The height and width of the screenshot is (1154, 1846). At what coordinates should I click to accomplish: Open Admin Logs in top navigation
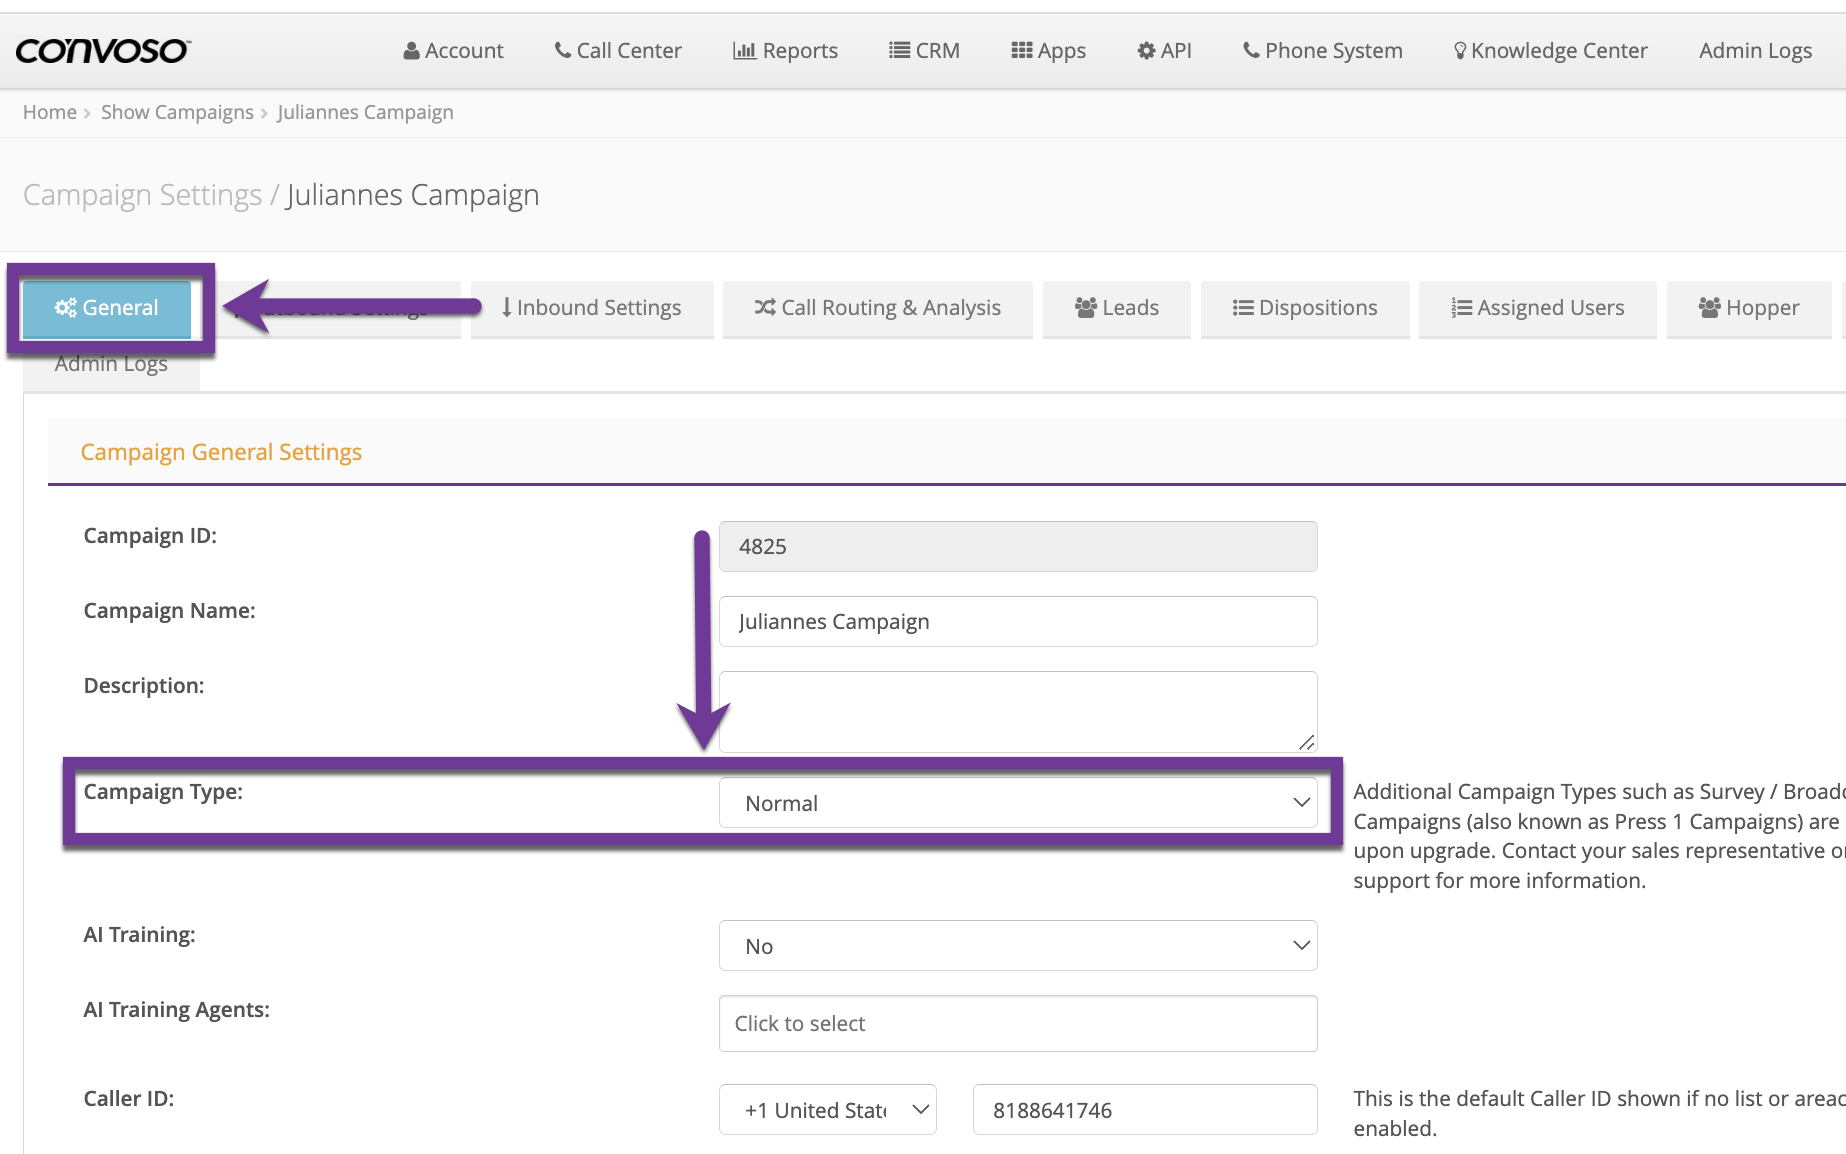[x=1755, y=50]
